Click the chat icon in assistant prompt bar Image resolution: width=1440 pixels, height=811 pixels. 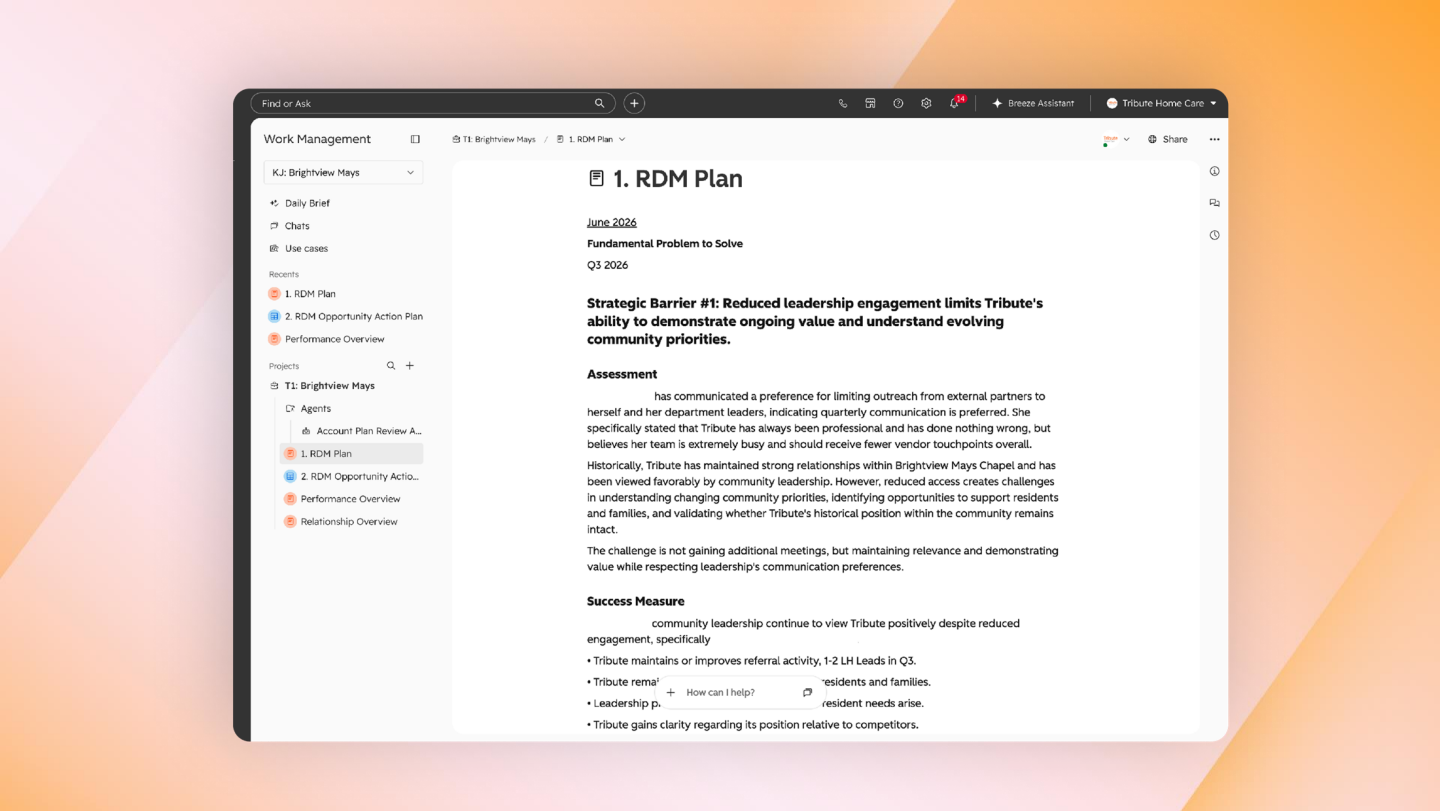coord(807,692)
